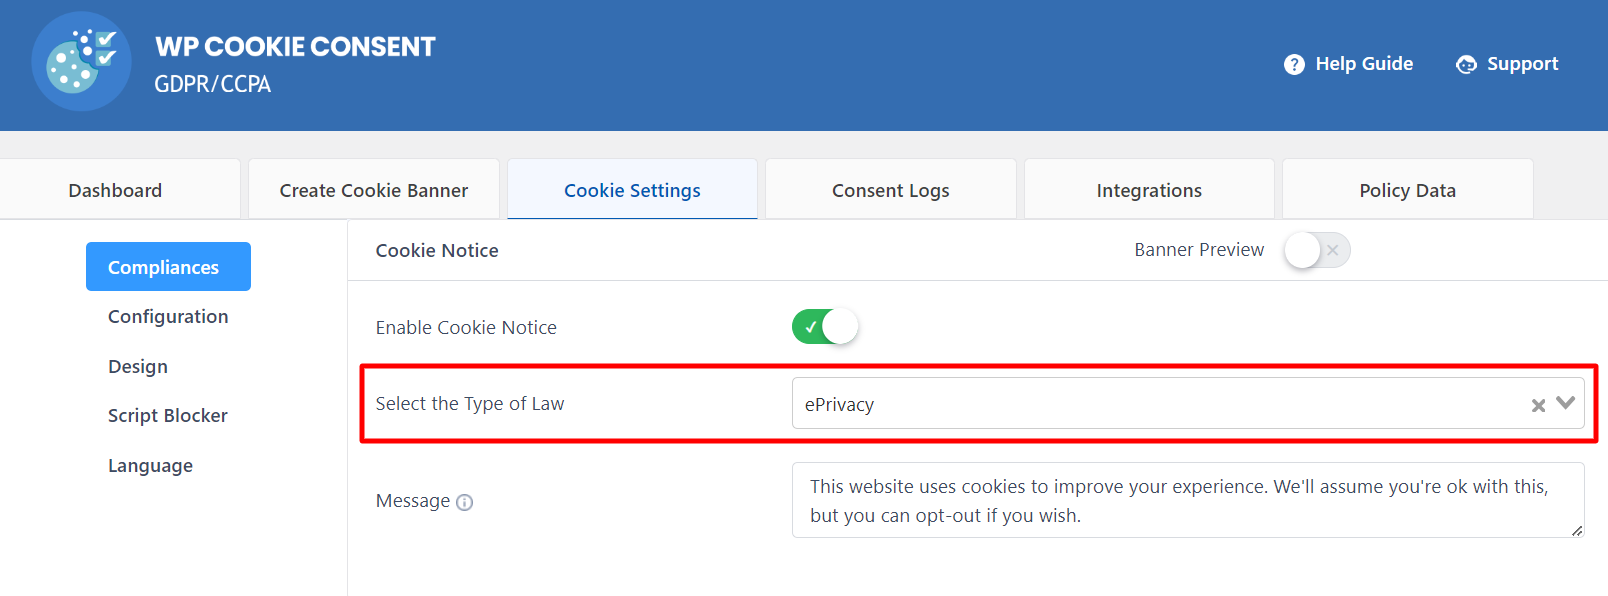The height and width of the screenshot is (596, 1608).
Task: Go to the Consent Logs tab
Action: click(x=891, y=190)
